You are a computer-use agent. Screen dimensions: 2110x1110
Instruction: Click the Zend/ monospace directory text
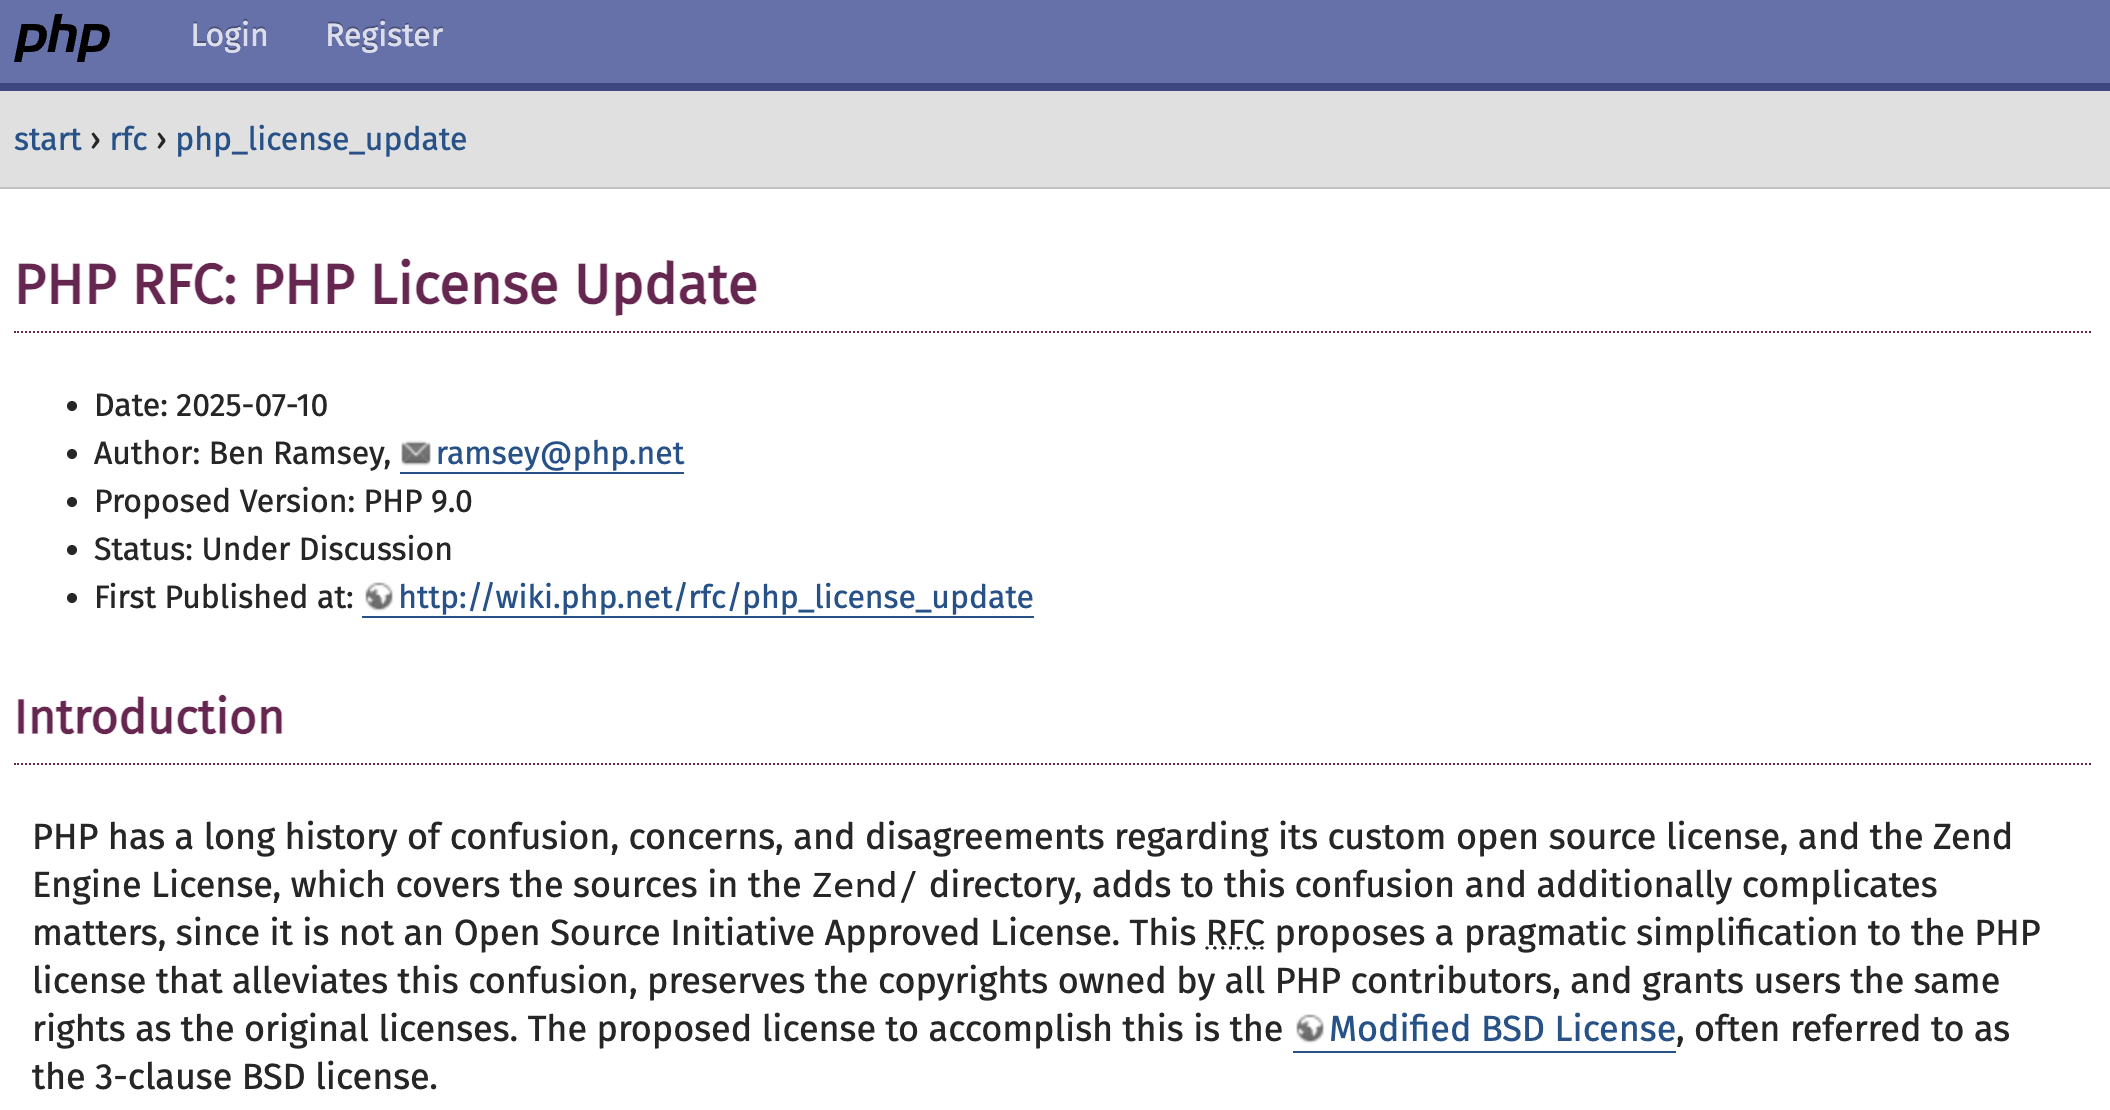(864, 886)
